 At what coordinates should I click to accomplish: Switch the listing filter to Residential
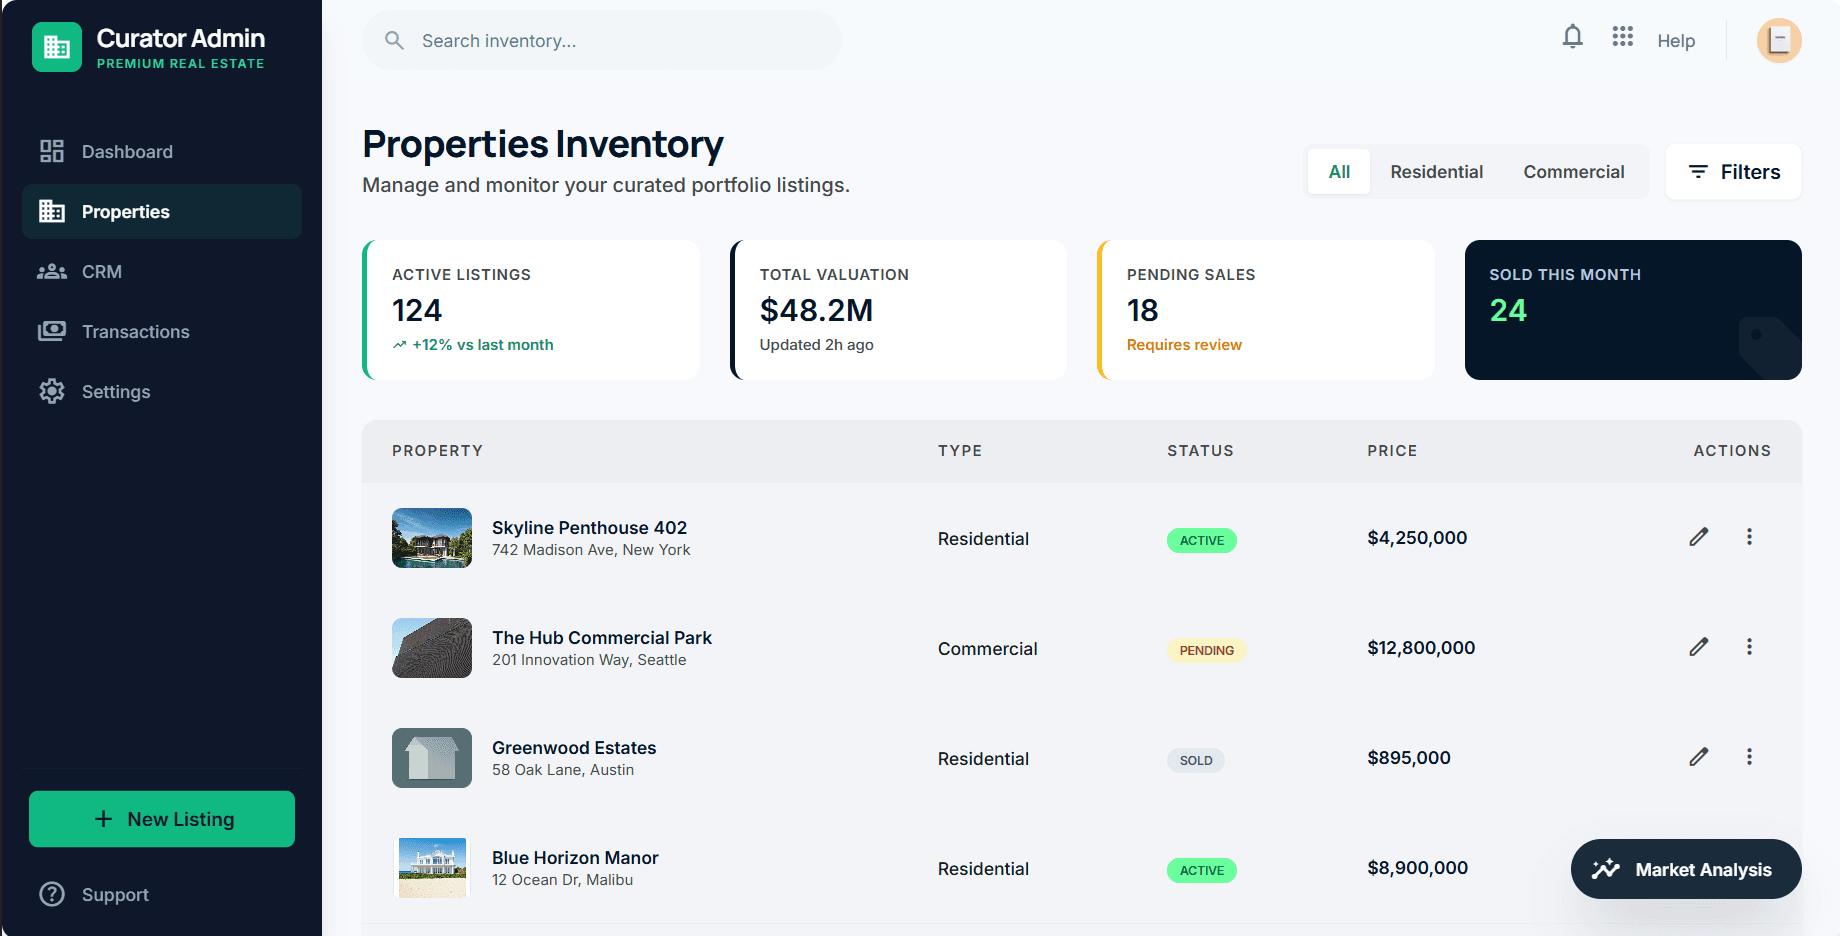point(1436,171)
